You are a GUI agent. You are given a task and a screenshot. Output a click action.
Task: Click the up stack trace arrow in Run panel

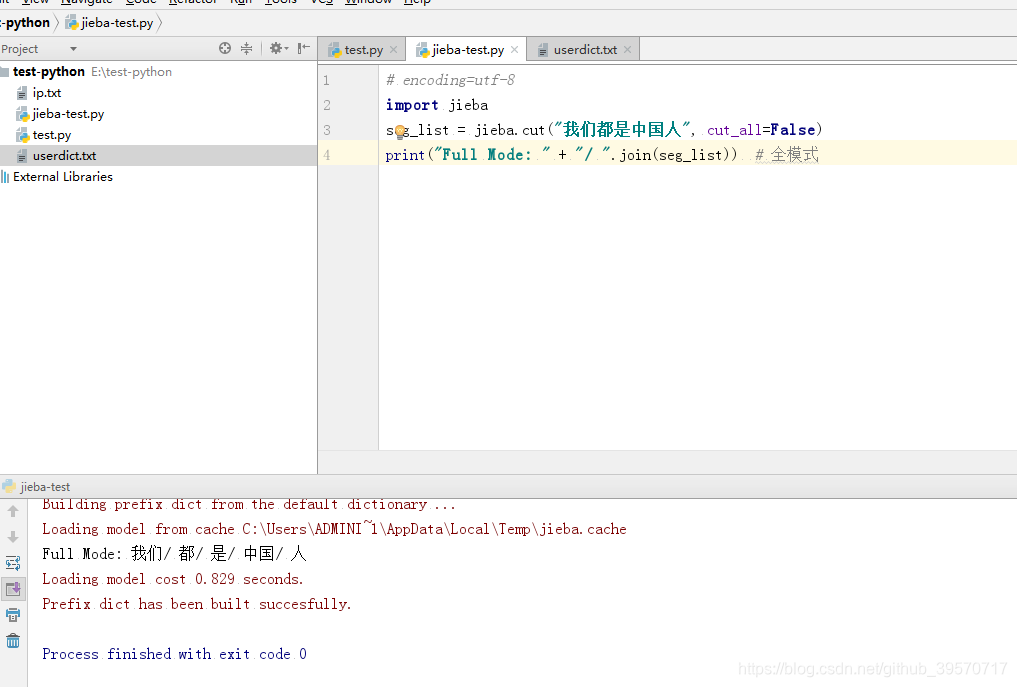click(13, 511)
